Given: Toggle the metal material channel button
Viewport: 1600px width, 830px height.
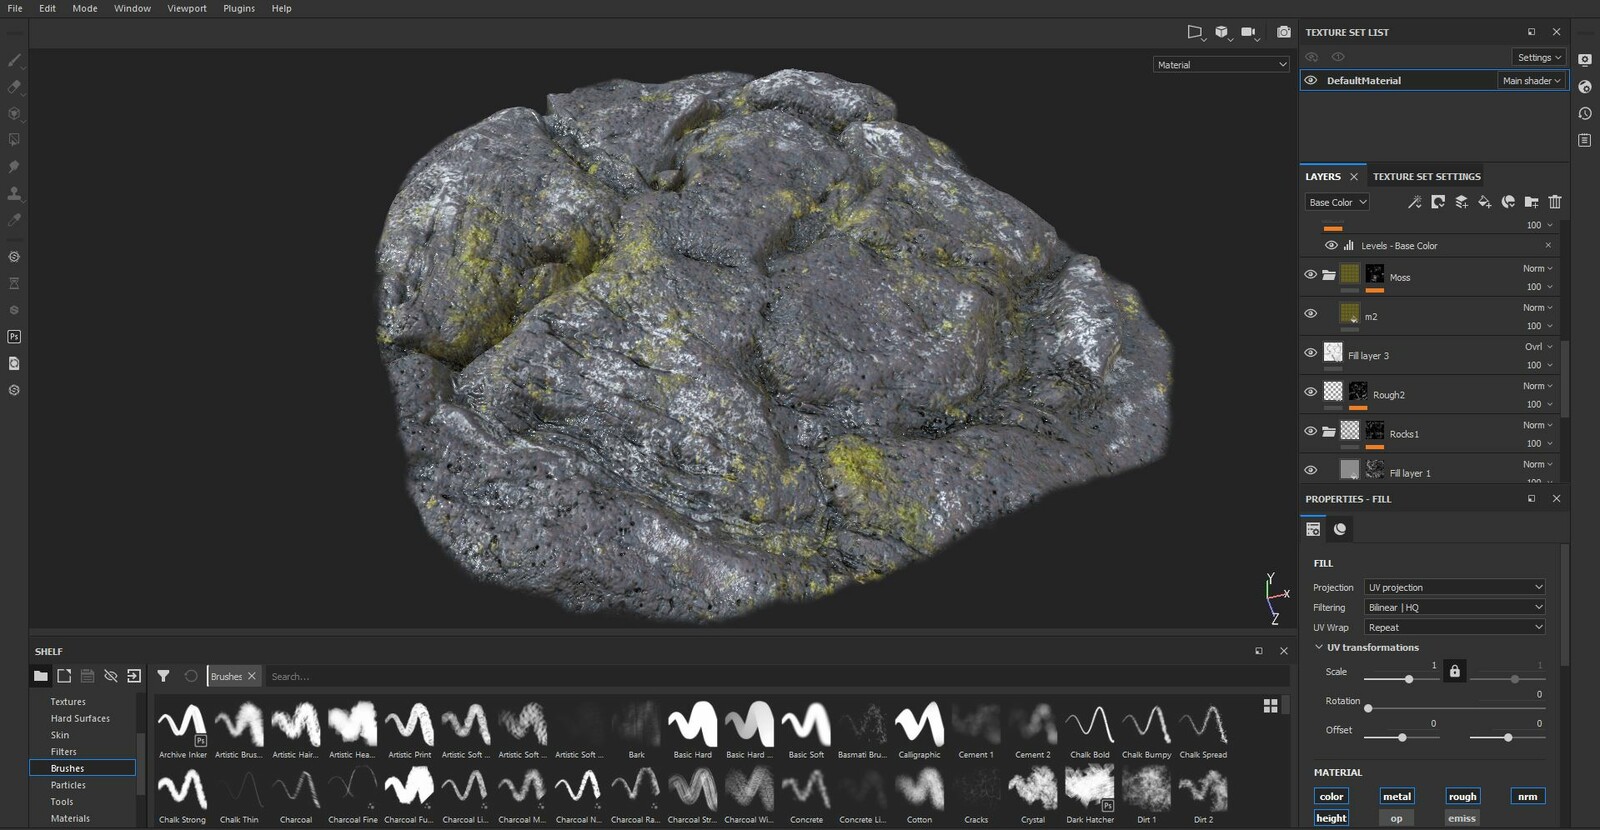Looking at the screenshot, I should coord(1396,796).
